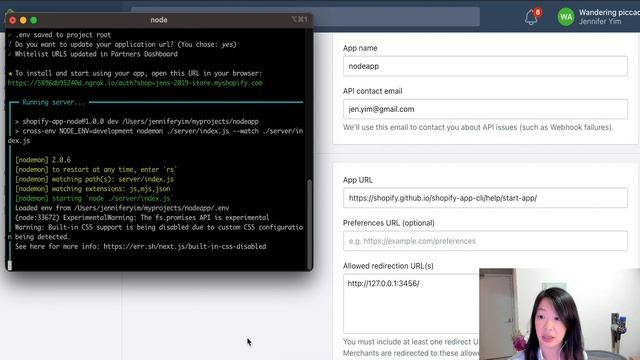The height and width of the screenshot is (360, 640).
Task: Click the "Loaded env from" terminal line
Action: point(122,208)
